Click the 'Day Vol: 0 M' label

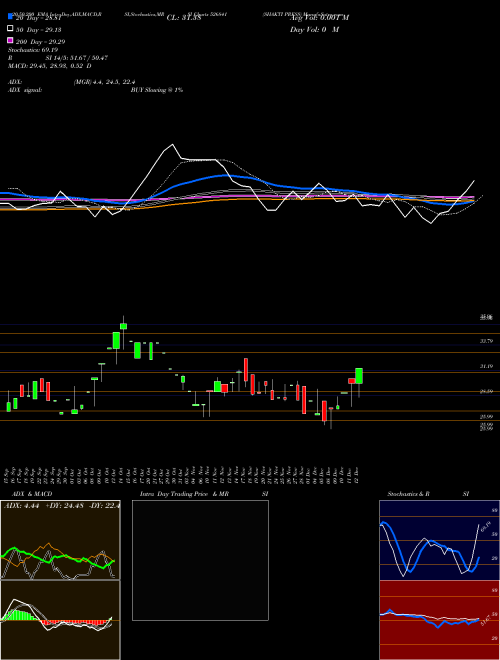(314, 30)
